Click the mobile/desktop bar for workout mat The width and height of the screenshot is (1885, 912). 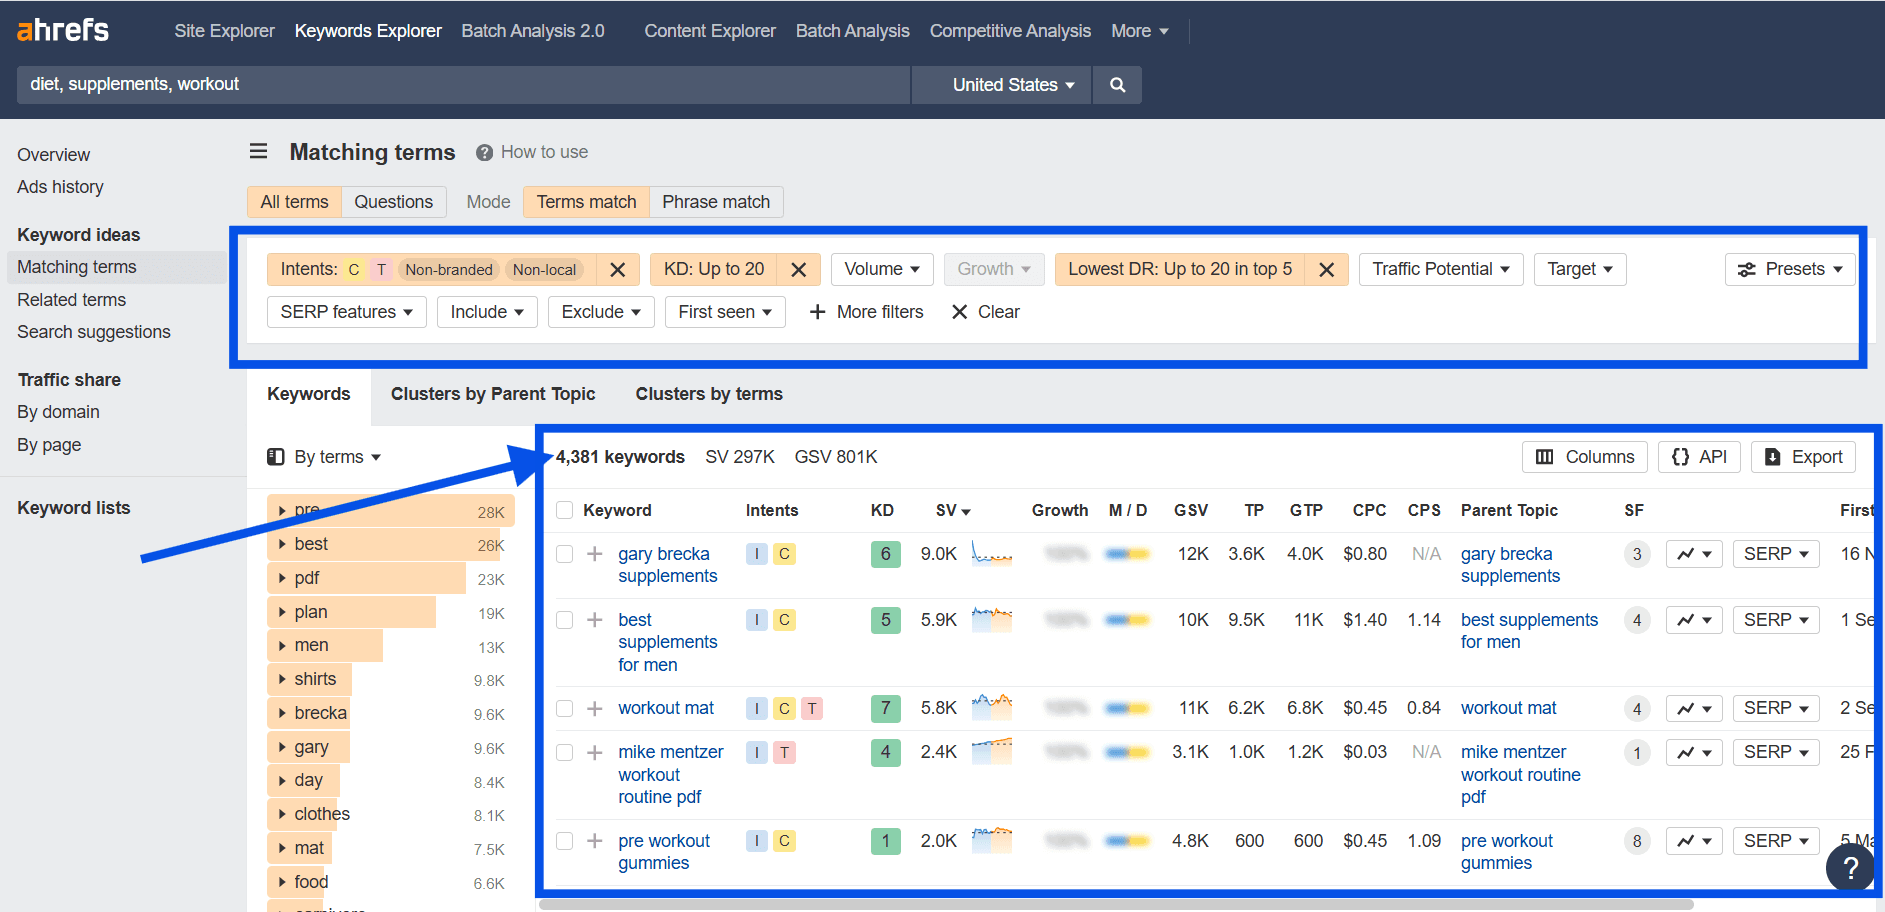tap(1127, 708)
